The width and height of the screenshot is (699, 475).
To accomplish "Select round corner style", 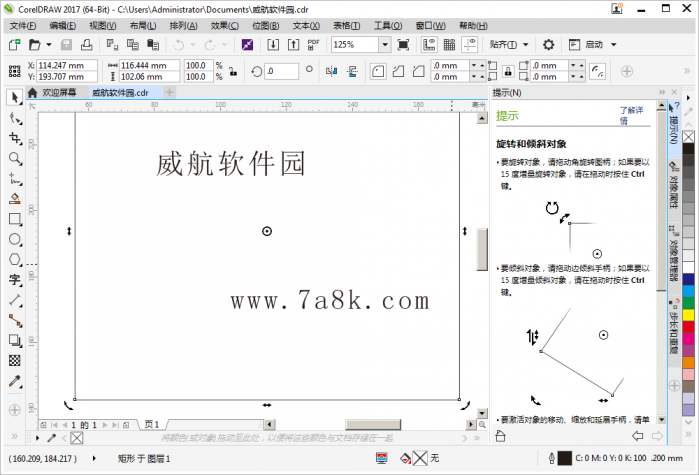I will coord(378,71).
